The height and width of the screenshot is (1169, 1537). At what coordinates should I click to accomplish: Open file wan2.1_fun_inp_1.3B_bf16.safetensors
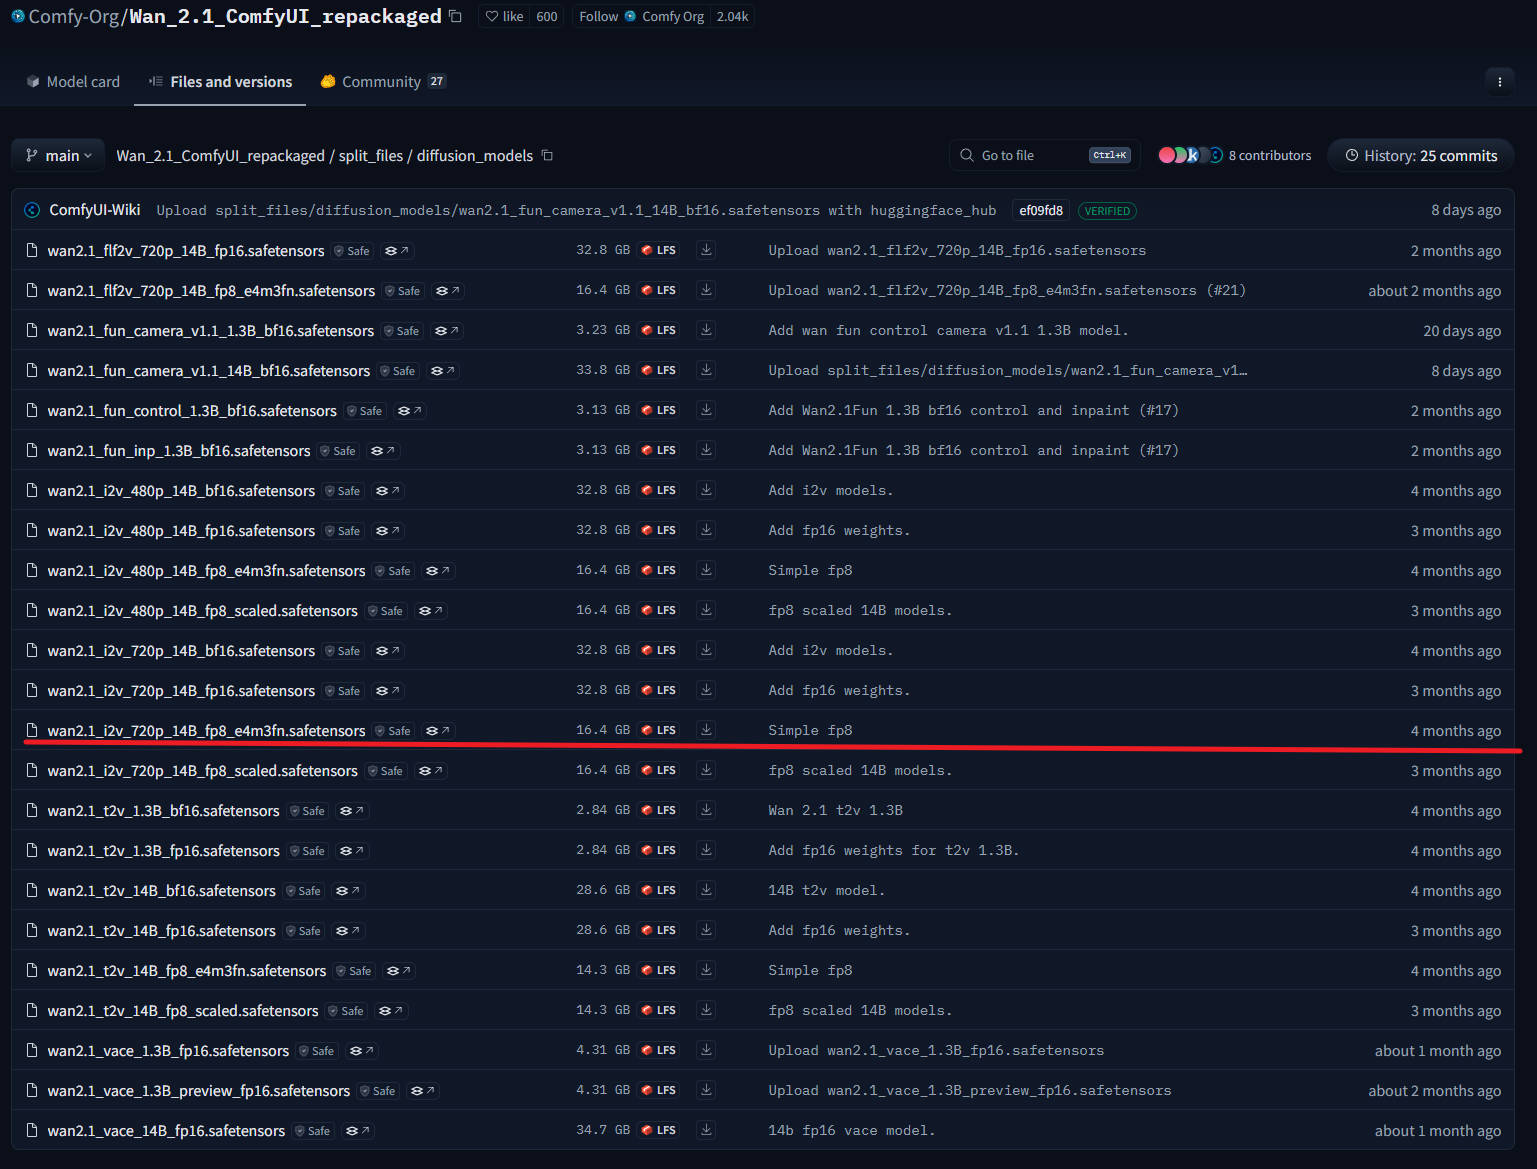(x=179, y=451)
